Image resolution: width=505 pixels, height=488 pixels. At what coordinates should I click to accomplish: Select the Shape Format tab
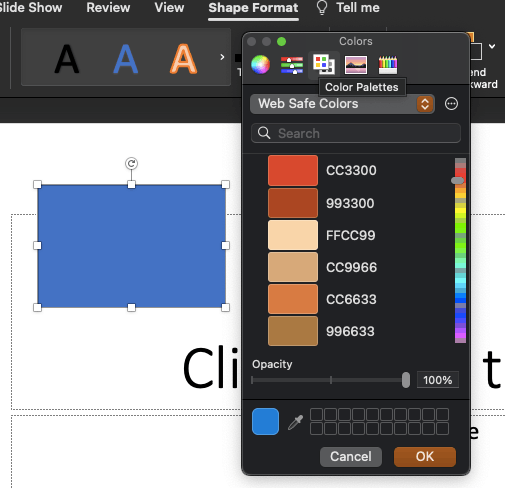point(253,8)
